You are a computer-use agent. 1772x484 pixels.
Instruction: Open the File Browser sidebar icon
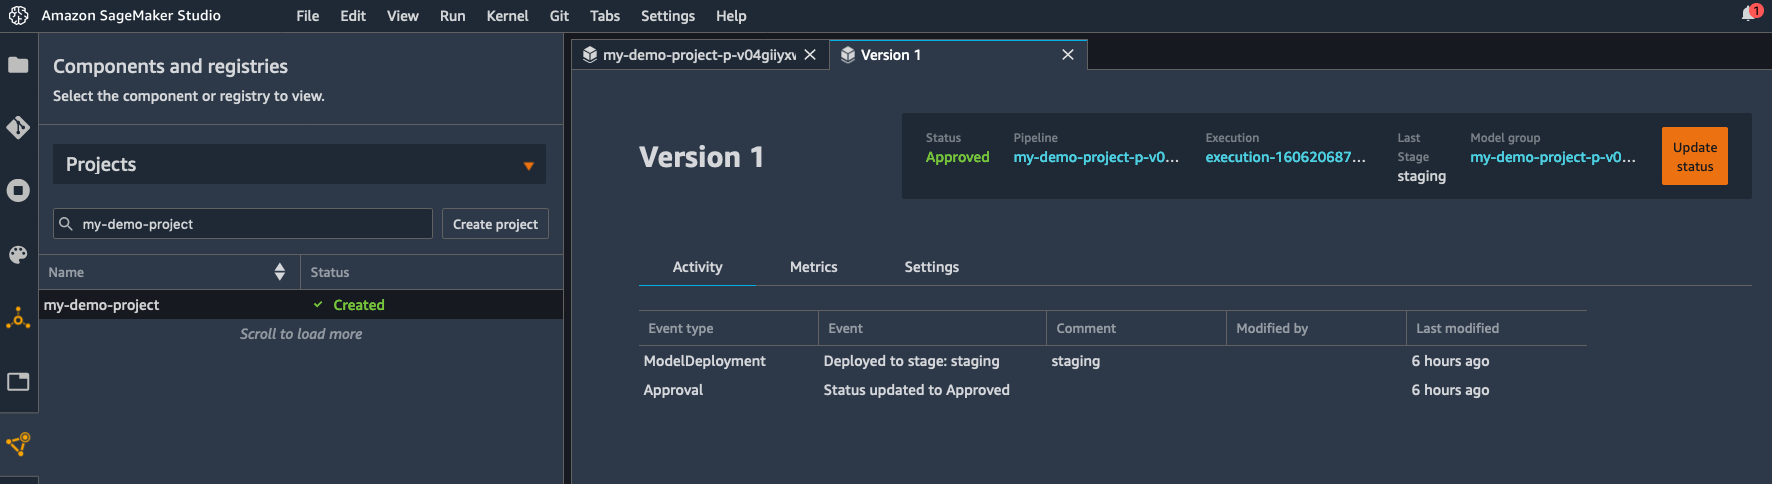pos(18,65)
